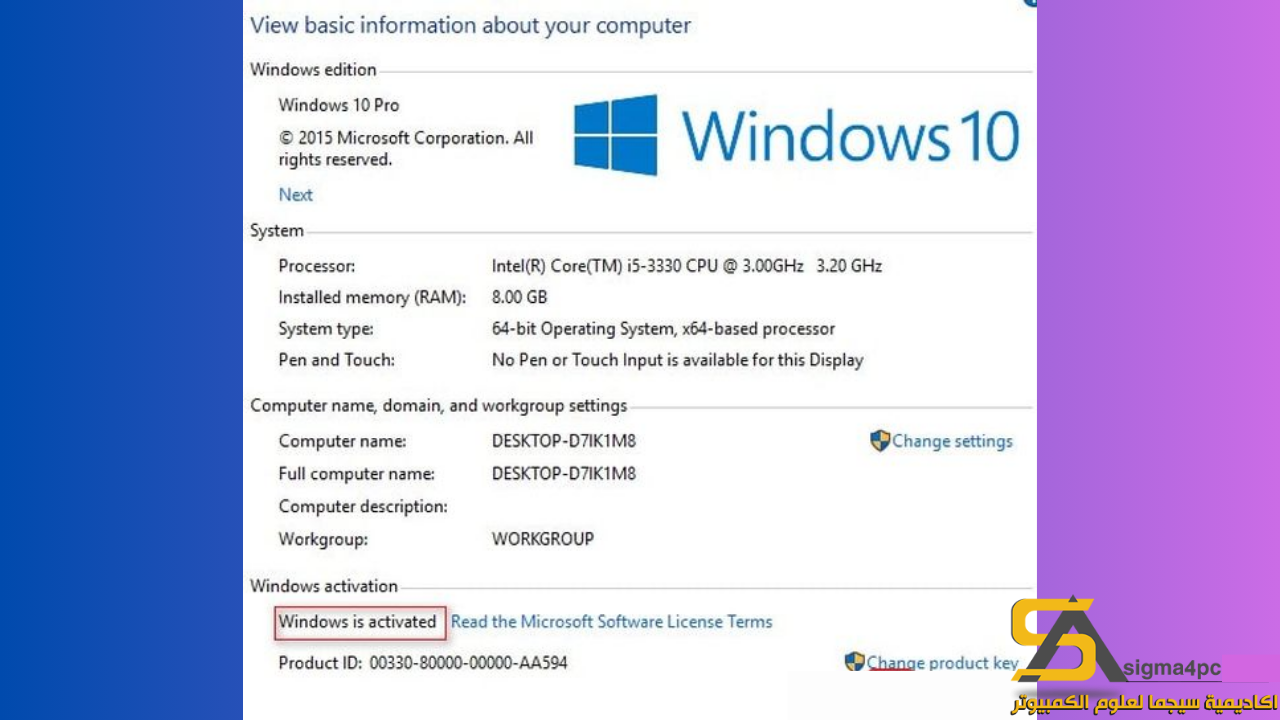Select DESKTOP-D7IK1M8 in the Full computer name row
Image resolution: width=1280 pixels, height=720 pixels.
564,473
